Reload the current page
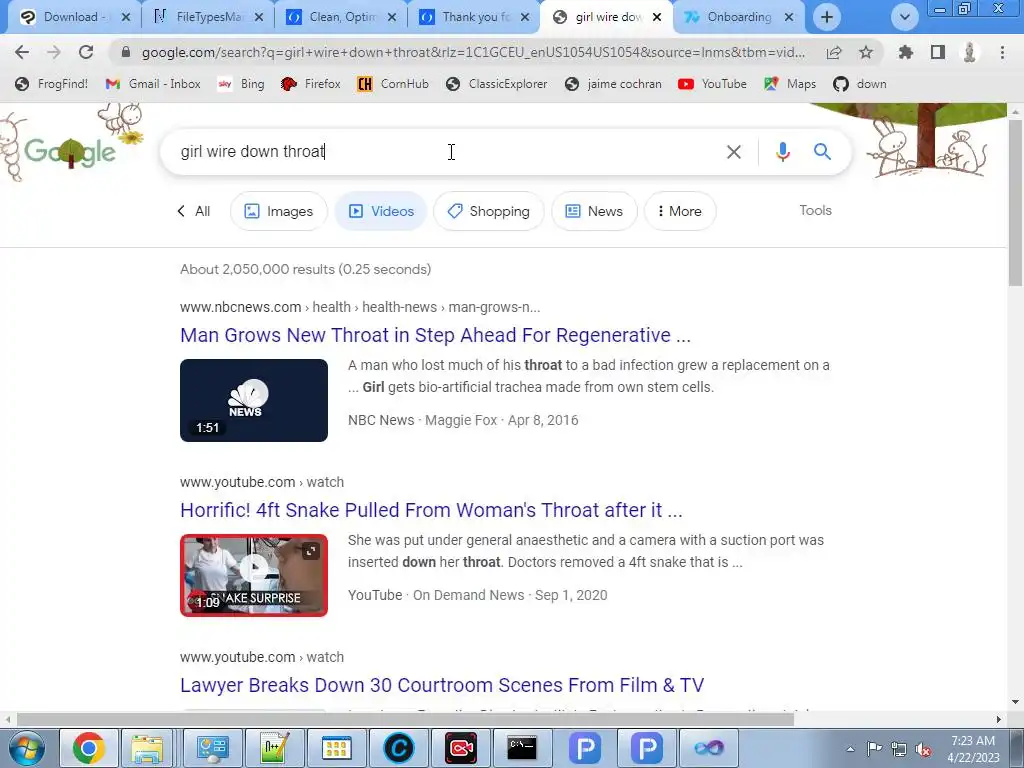The image size is (1024, 768). pos(86,52)
